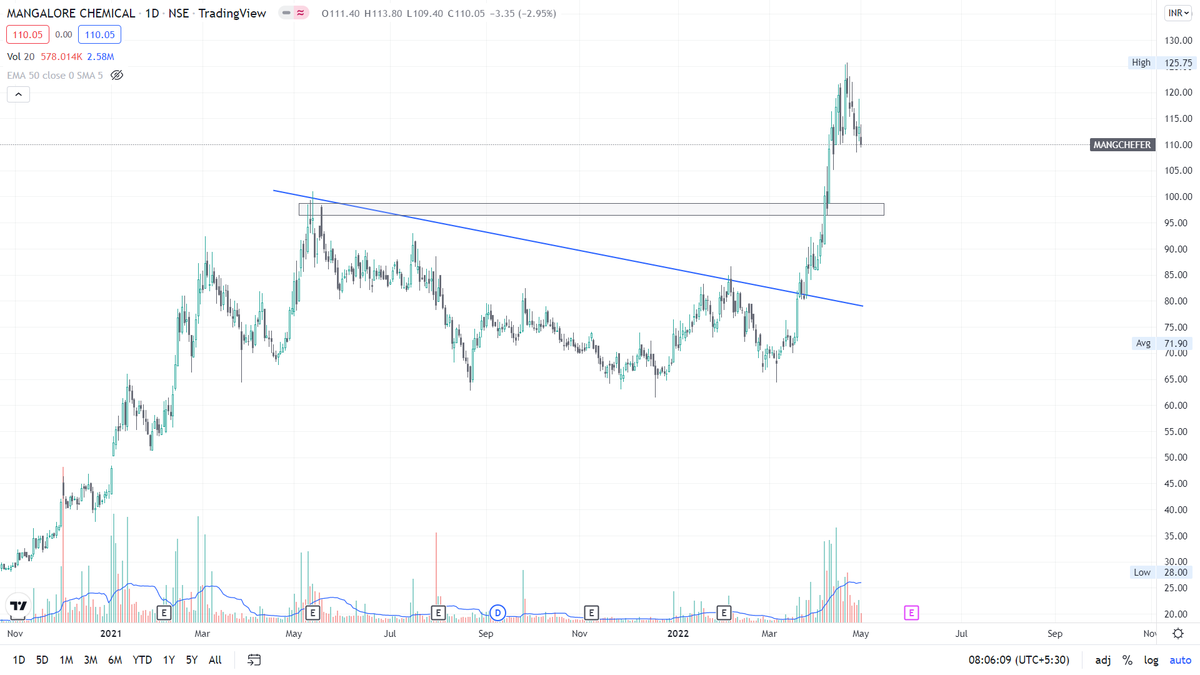Click the MANGCHEFER price label
The height and width of the screenshot is (675, 1200).
coord(1123,145)
